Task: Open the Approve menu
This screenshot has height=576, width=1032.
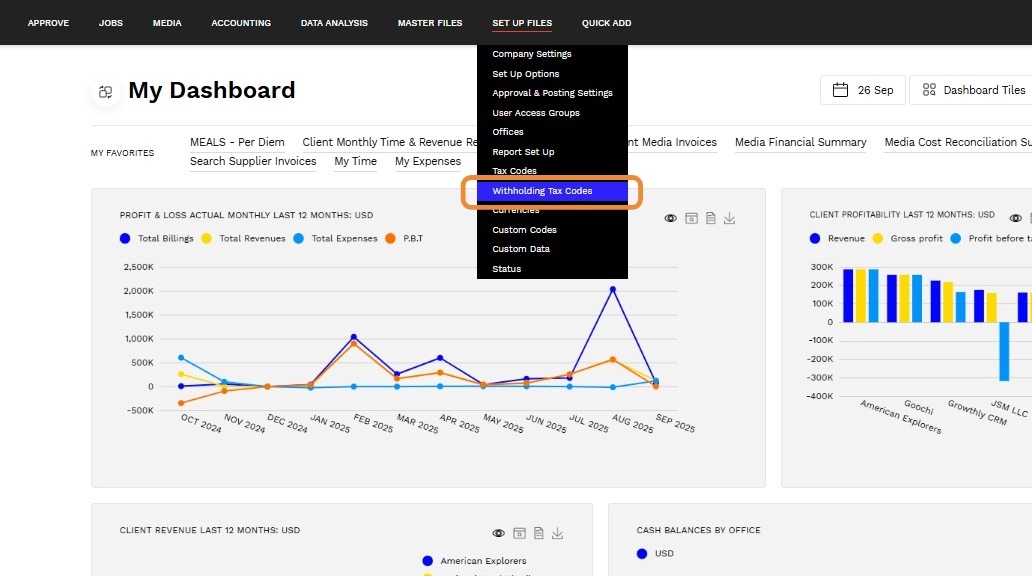Action: [48, 23]
